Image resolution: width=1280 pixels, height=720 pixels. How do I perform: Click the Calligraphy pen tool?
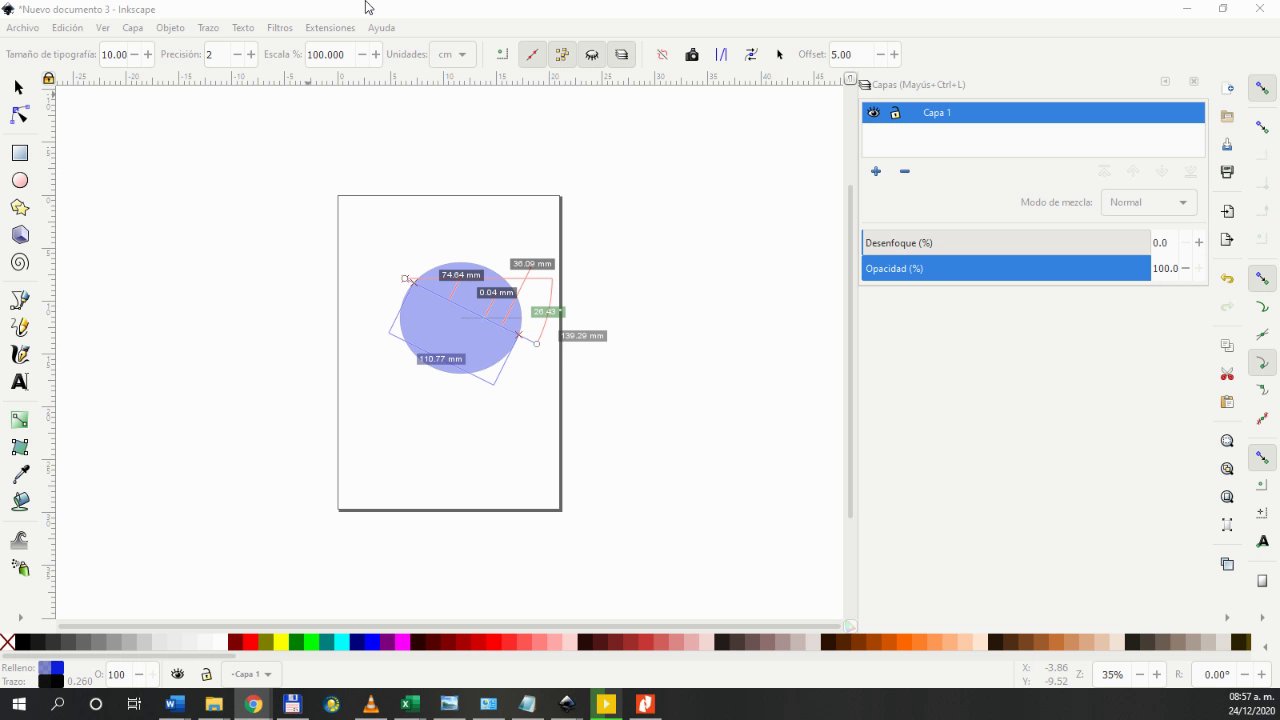coord(19,354)
